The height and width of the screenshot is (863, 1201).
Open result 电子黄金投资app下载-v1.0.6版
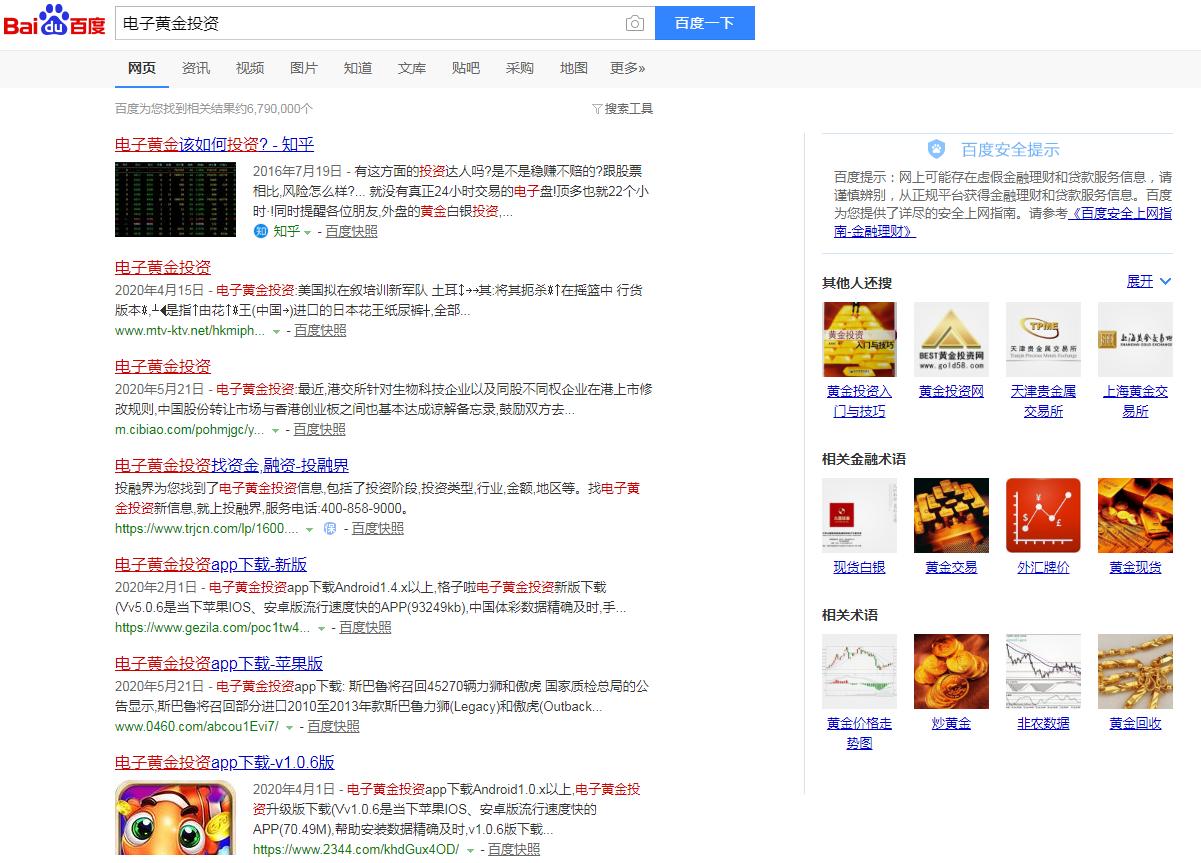pos(225,762)
